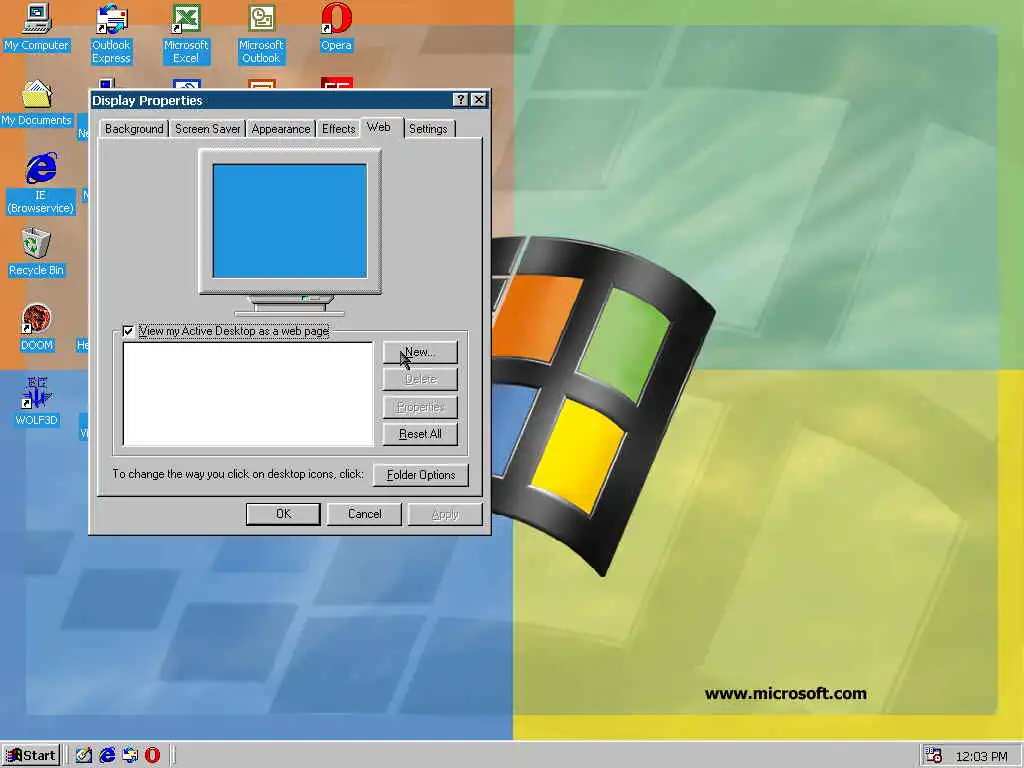Switch to the Screen Saver tab
This screenshot has width=1024, height=768.
[x=208, y=129]
